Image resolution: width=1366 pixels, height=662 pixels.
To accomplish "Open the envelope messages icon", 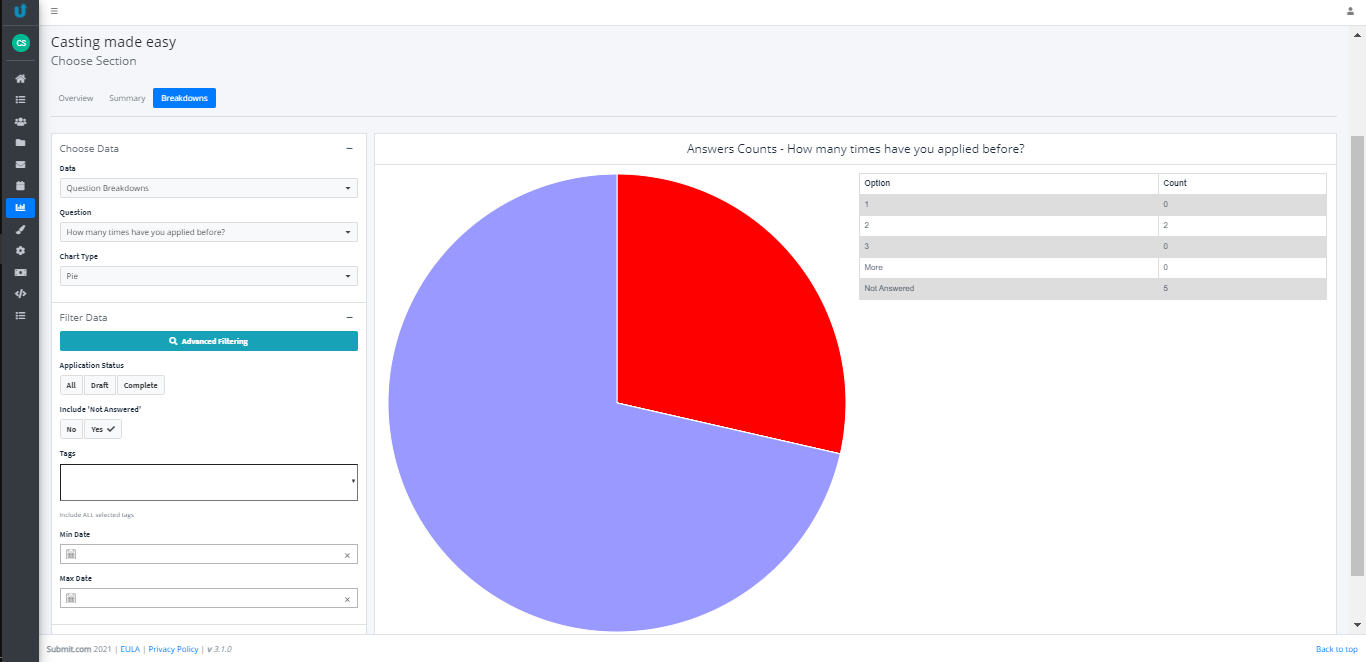I will tap(20, 164).
